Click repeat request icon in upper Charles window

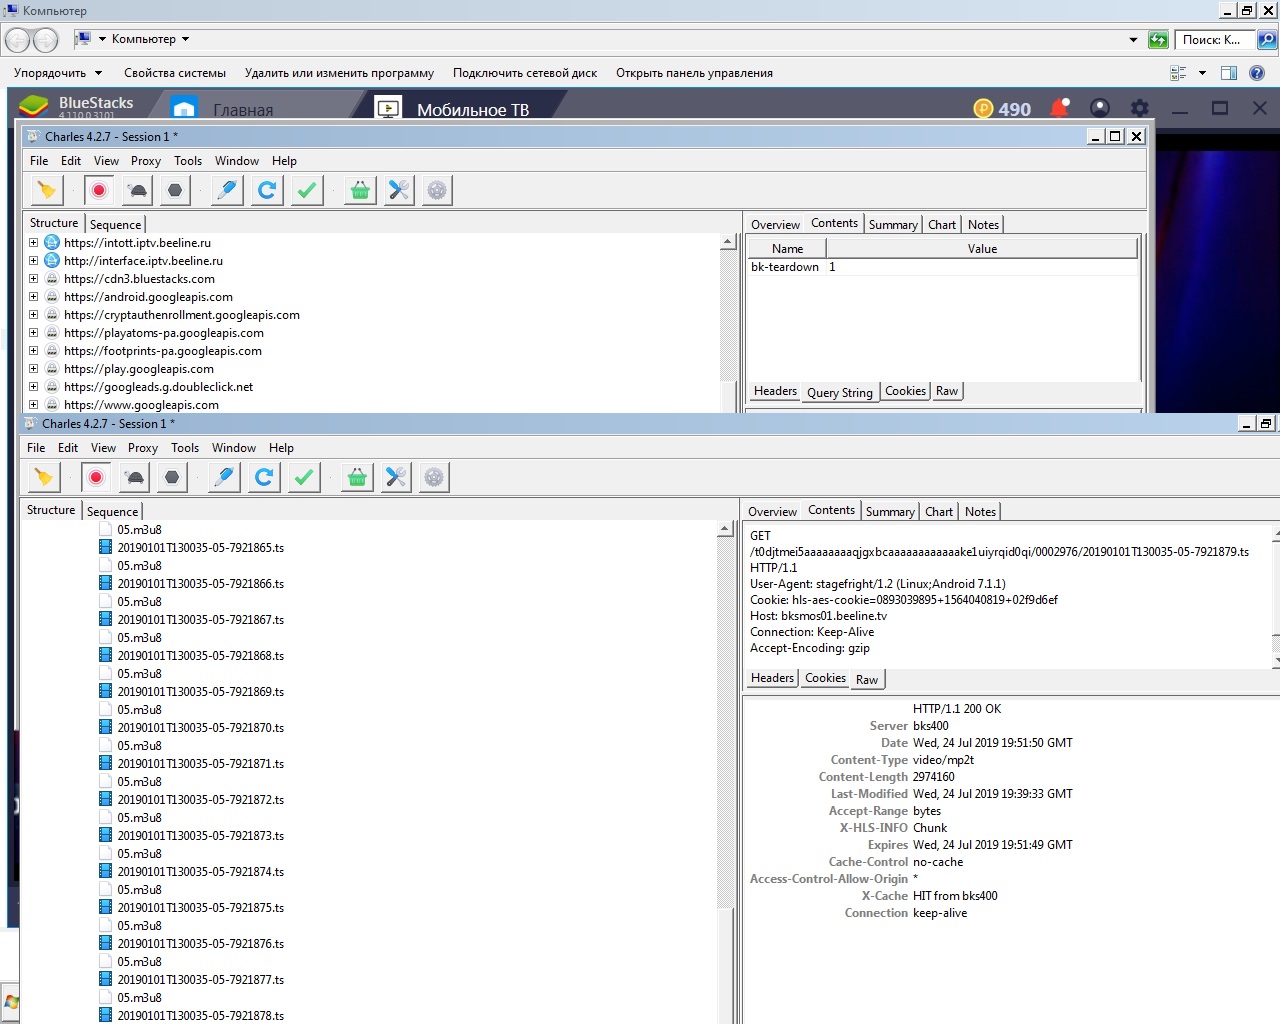266,190
